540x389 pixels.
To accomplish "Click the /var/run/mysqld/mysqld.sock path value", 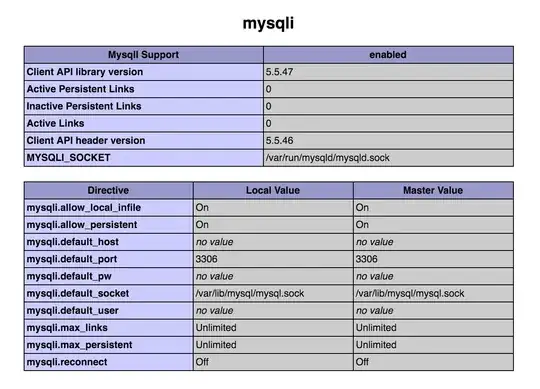I will [x=327, y=158].
